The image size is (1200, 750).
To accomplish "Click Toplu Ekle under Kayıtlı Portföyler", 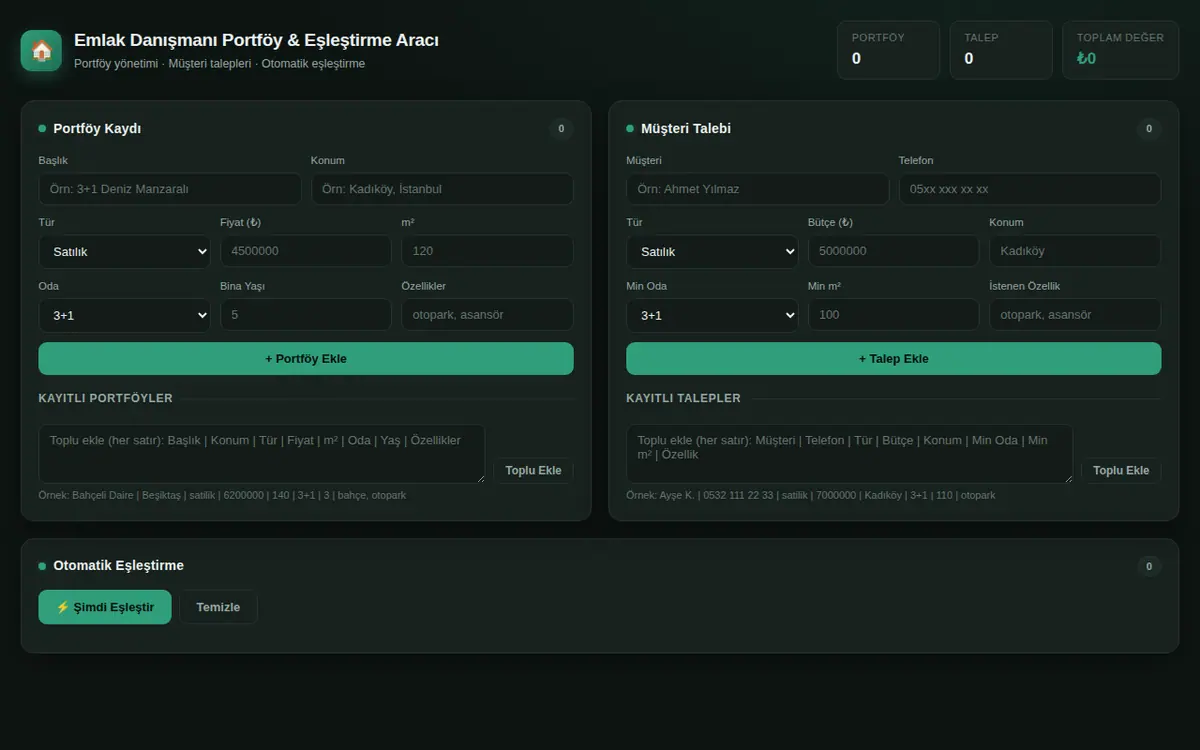I will [533, 471].
